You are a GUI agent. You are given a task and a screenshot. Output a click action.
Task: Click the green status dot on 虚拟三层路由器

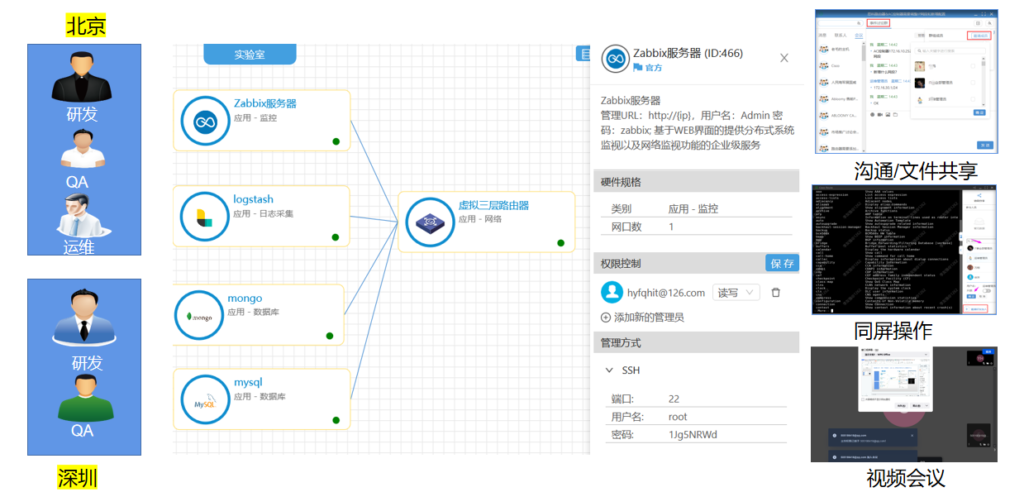pyautogui.click(x=561, y=243)
